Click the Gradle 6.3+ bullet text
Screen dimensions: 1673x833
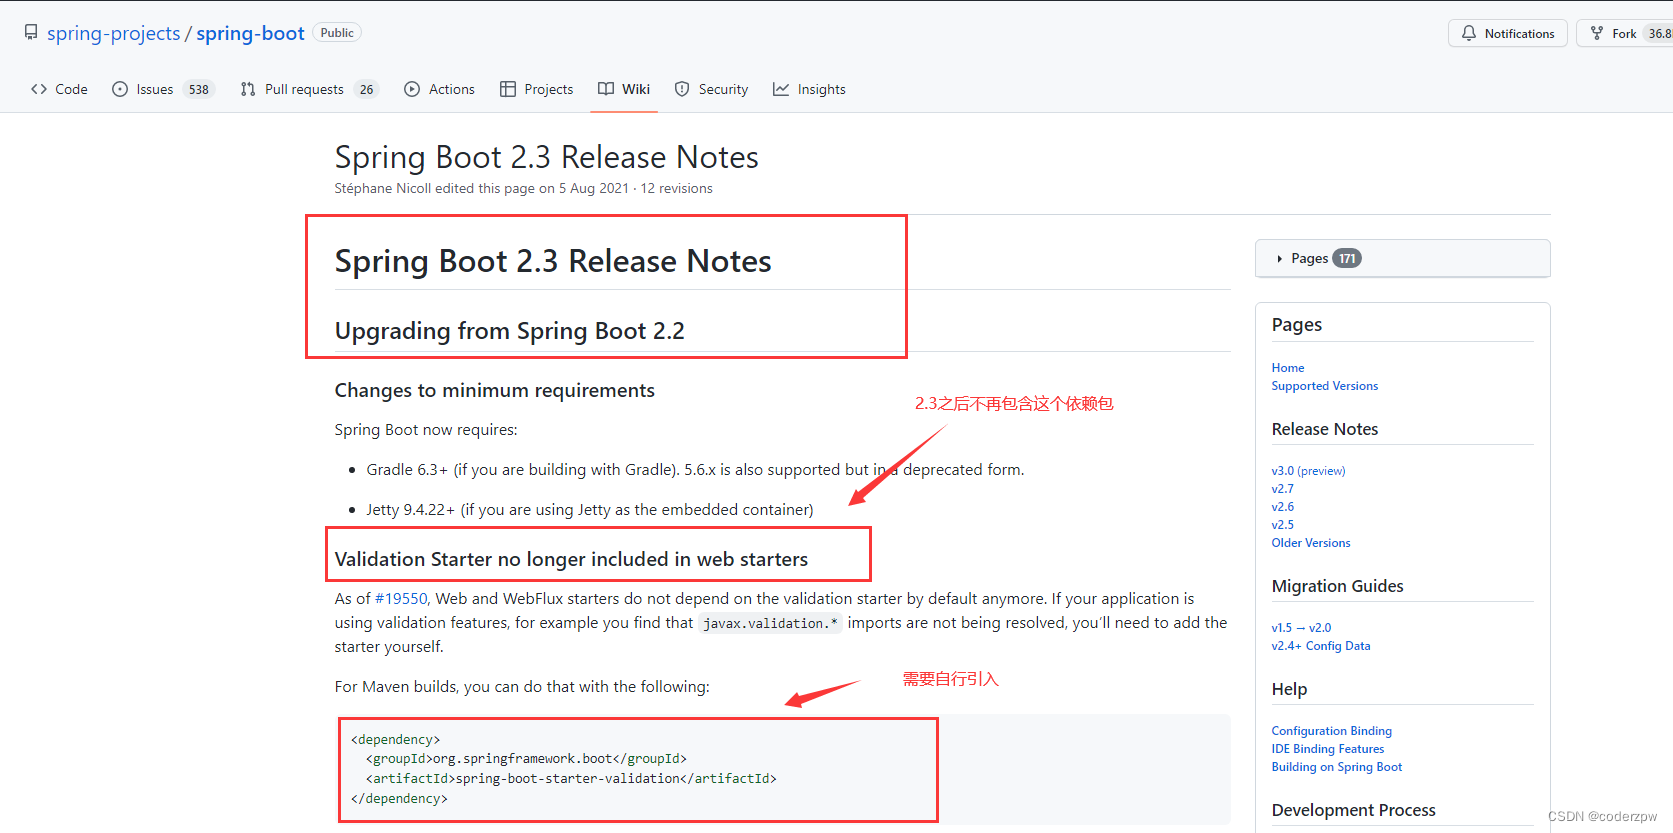coord(695,470)
